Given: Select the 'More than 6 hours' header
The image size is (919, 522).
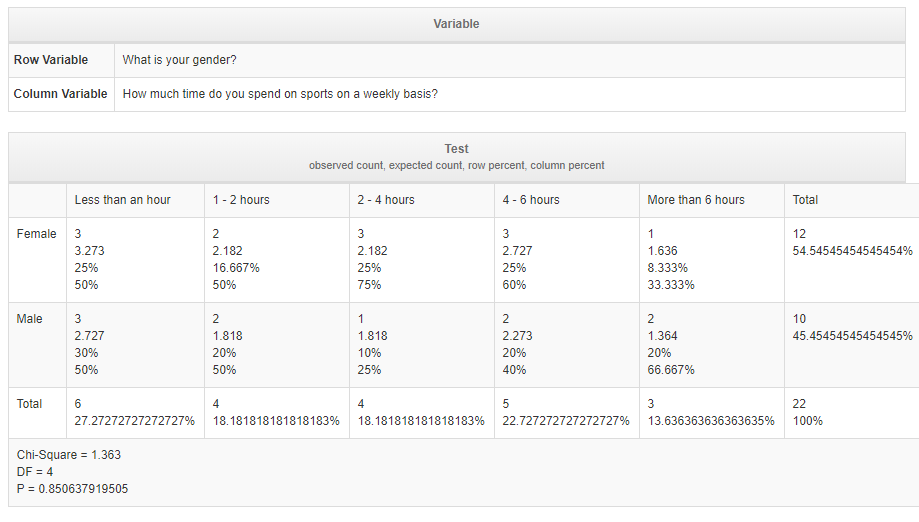Looking at the screenshot, I should [x=712, y=200].
